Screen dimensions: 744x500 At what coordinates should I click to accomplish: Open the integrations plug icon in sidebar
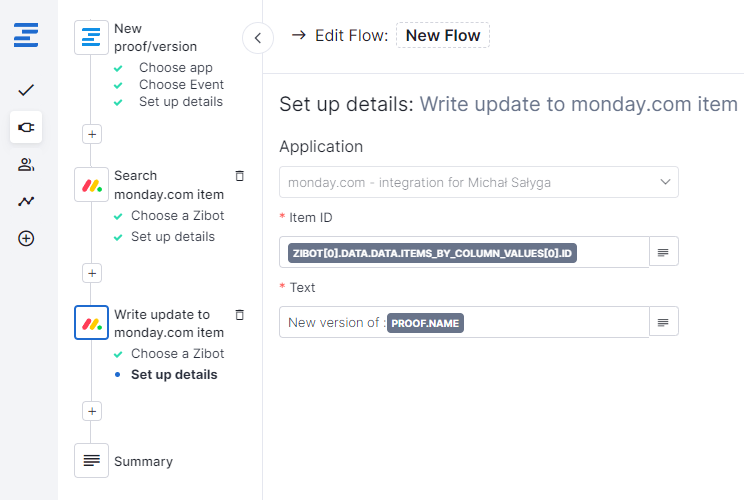tap(26, 127)
